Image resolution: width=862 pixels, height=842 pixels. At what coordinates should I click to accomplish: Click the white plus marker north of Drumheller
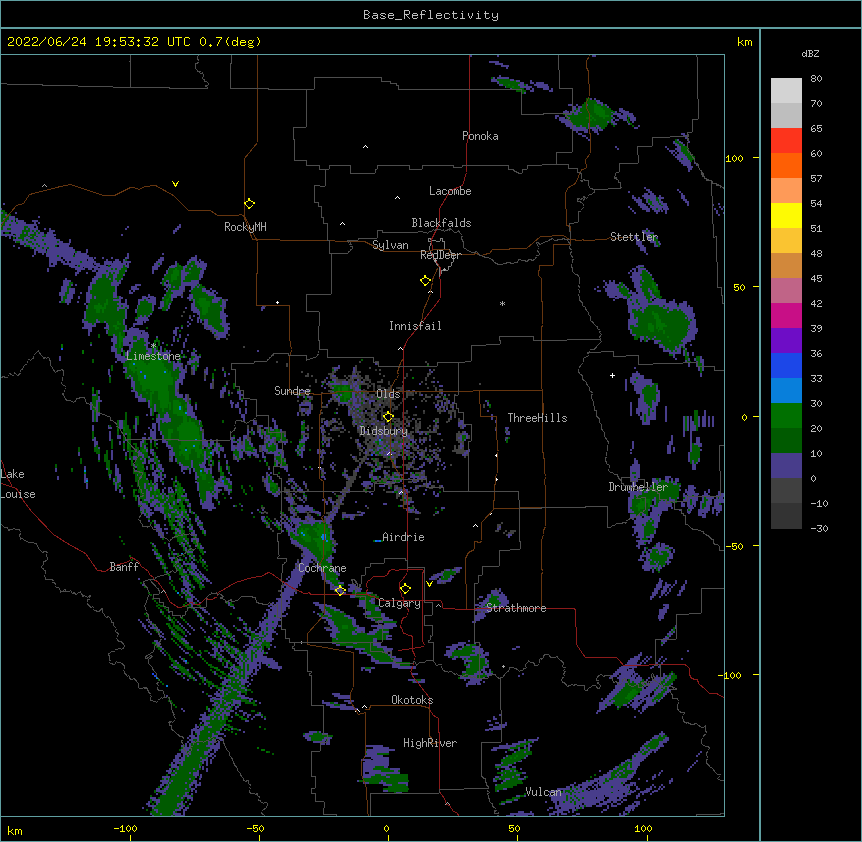[612, 375]
